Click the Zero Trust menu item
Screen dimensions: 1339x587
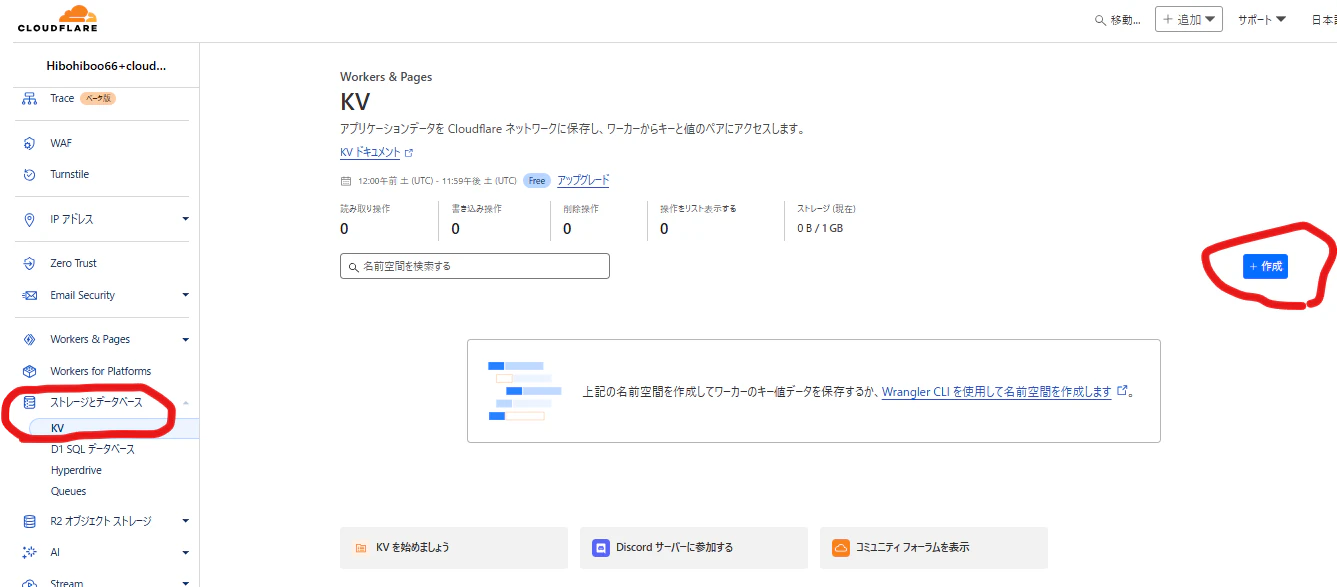73,263
